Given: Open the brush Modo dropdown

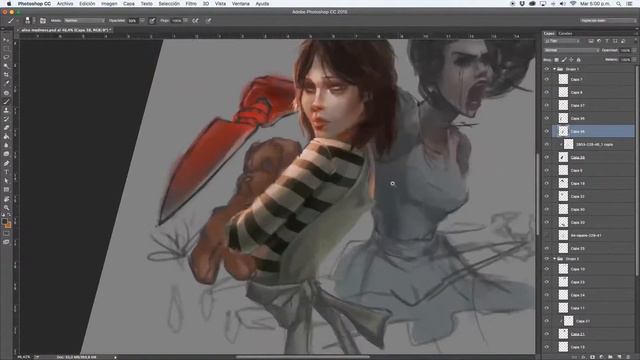Looking at the screenshot, I should tap(84, 20).
